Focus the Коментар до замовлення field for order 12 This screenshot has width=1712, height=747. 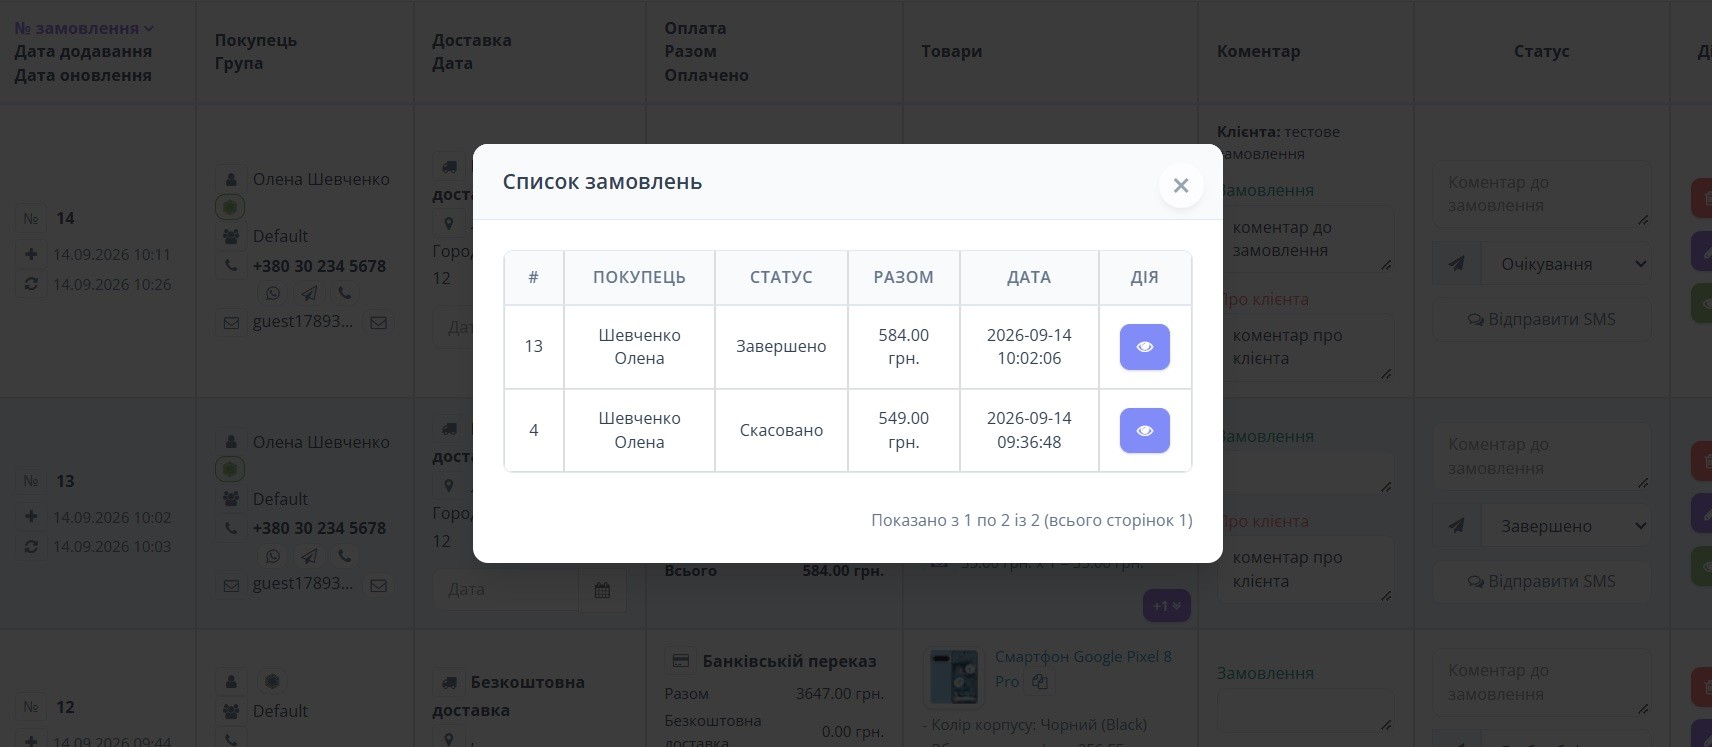point(1542,682)
